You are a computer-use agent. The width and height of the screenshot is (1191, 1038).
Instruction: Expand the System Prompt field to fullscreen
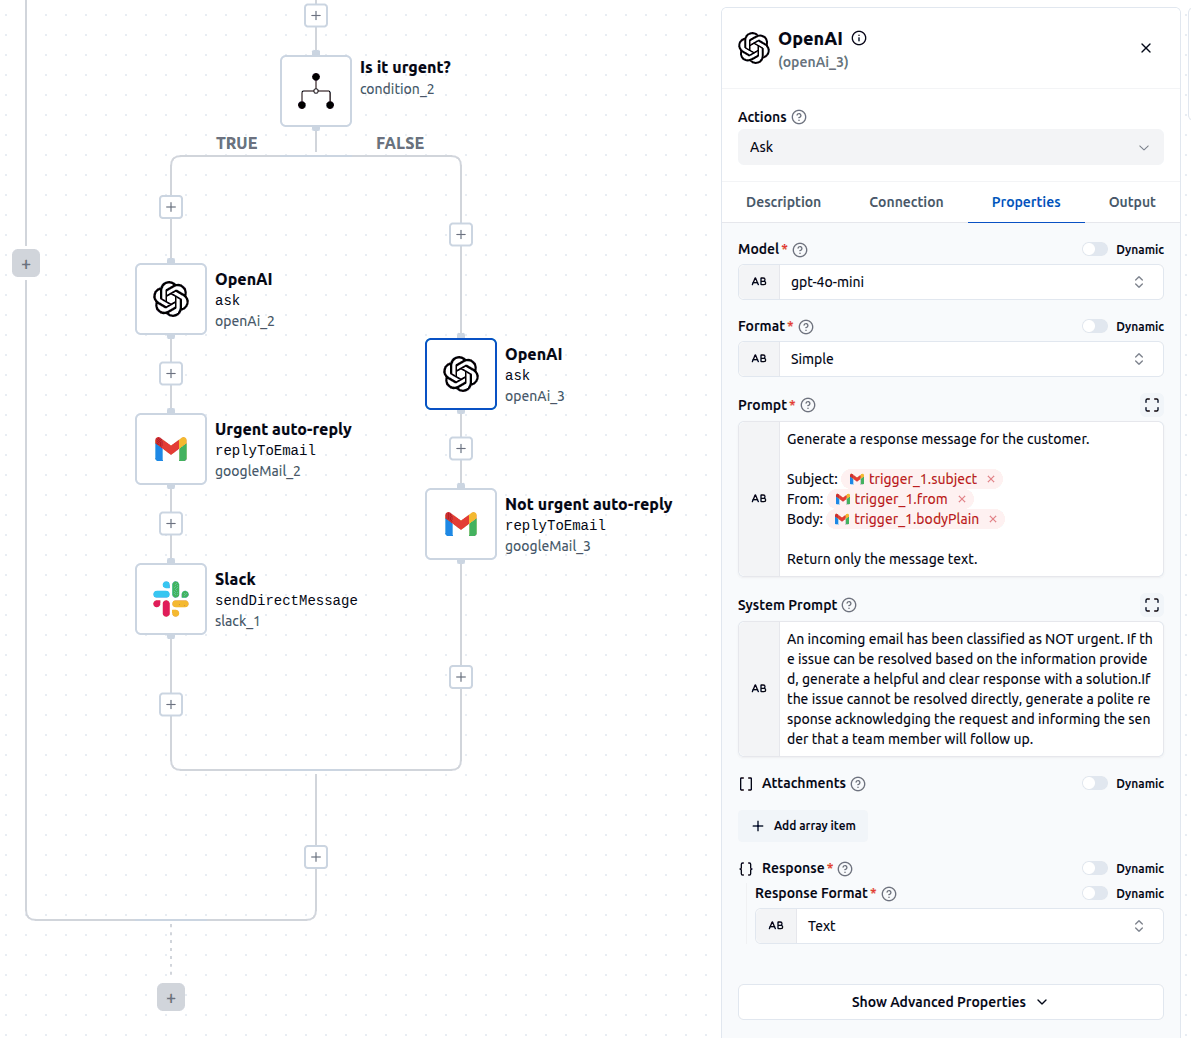(x=1151, y=605)
